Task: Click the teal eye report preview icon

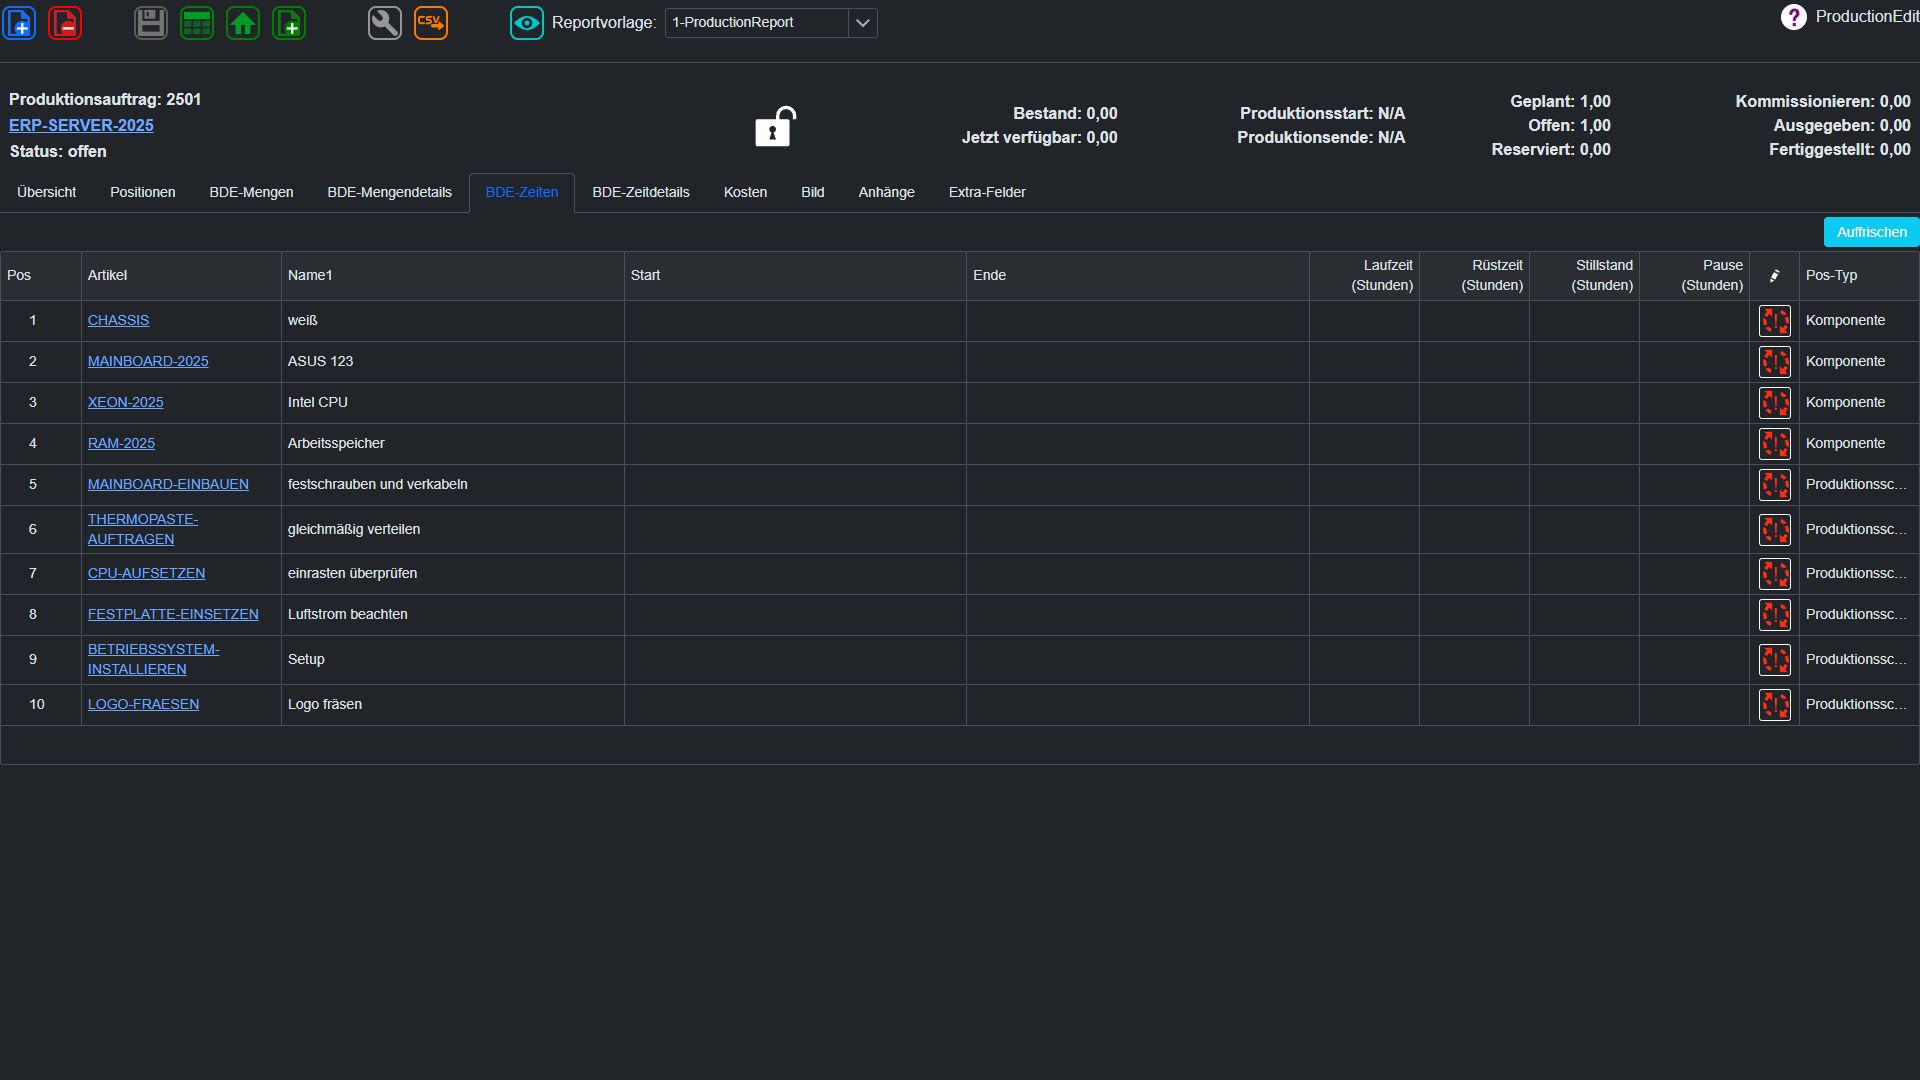Action: coord(527,22)
